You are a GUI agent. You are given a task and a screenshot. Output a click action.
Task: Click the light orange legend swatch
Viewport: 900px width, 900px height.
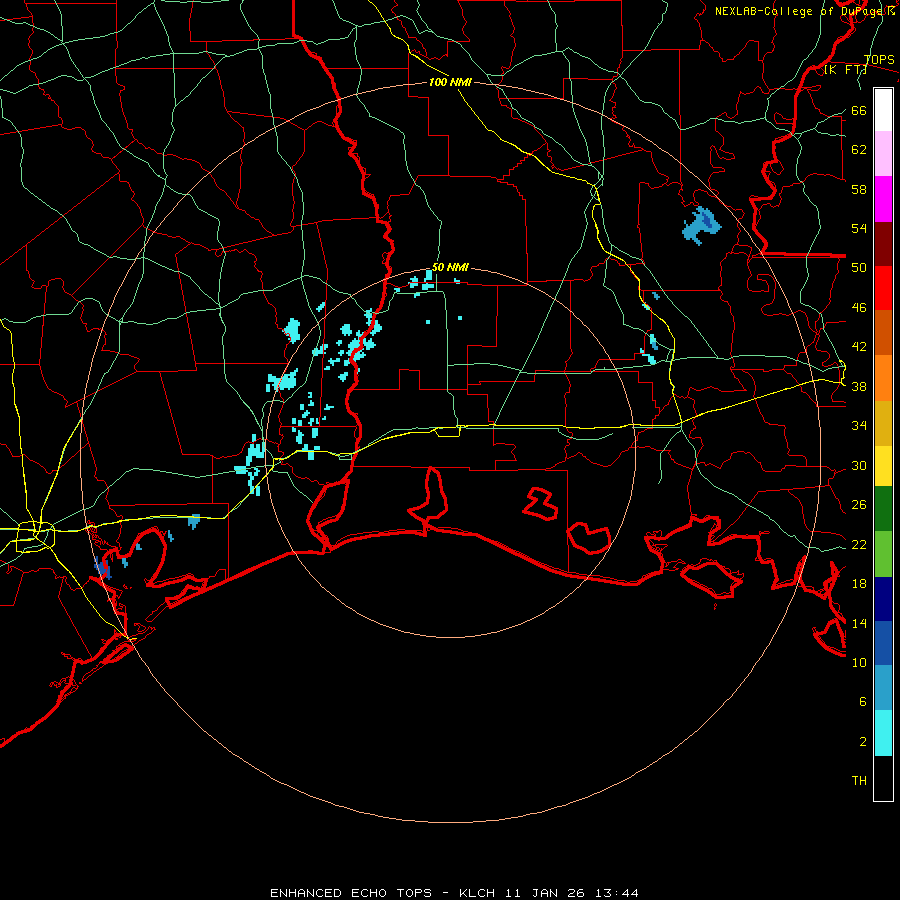pyautogui.click(x=883, y=378)
